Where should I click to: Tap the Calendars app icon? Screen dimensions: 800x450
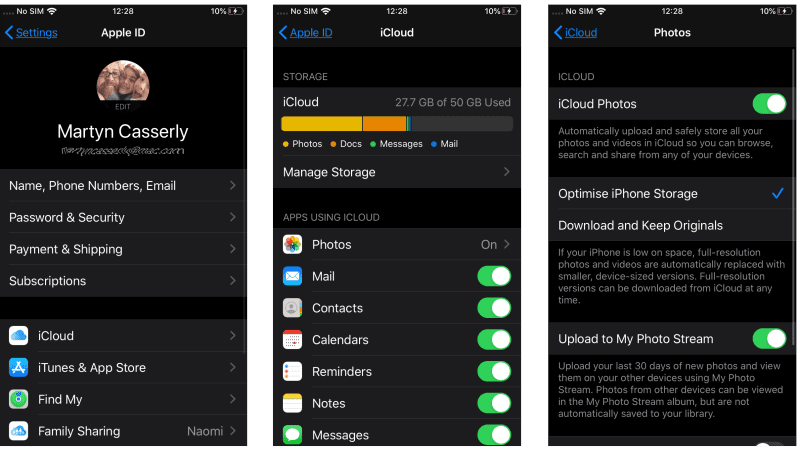(x=292, y=340)
